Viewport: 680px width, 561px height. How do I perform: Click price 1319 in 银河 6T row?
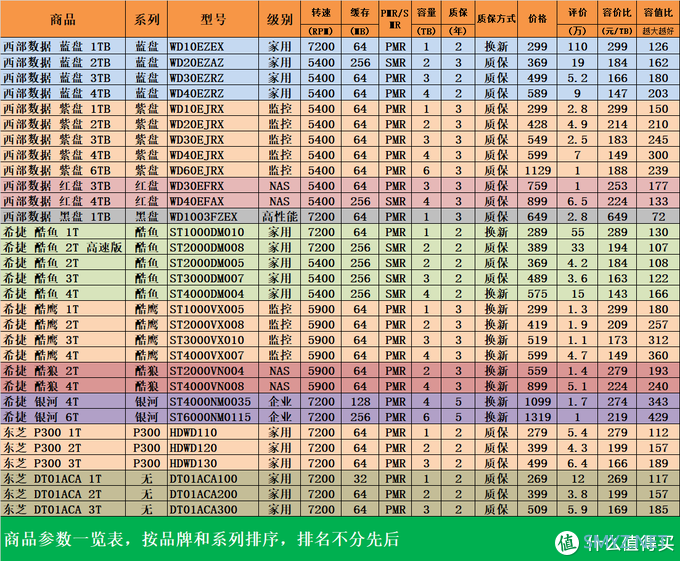tap(537, 417)
